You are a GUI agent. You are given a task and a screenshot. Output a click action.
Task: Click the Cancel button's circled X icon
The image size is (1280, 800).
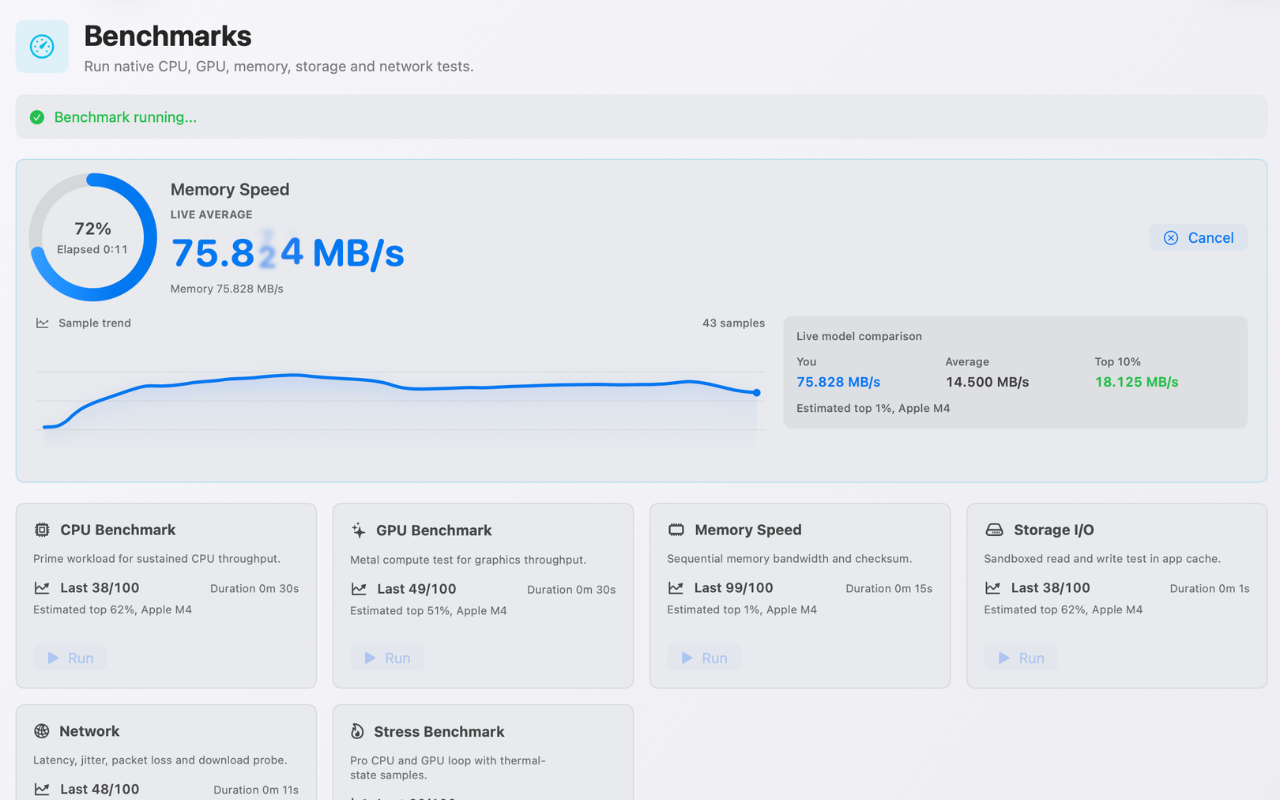pos(1171,238)
